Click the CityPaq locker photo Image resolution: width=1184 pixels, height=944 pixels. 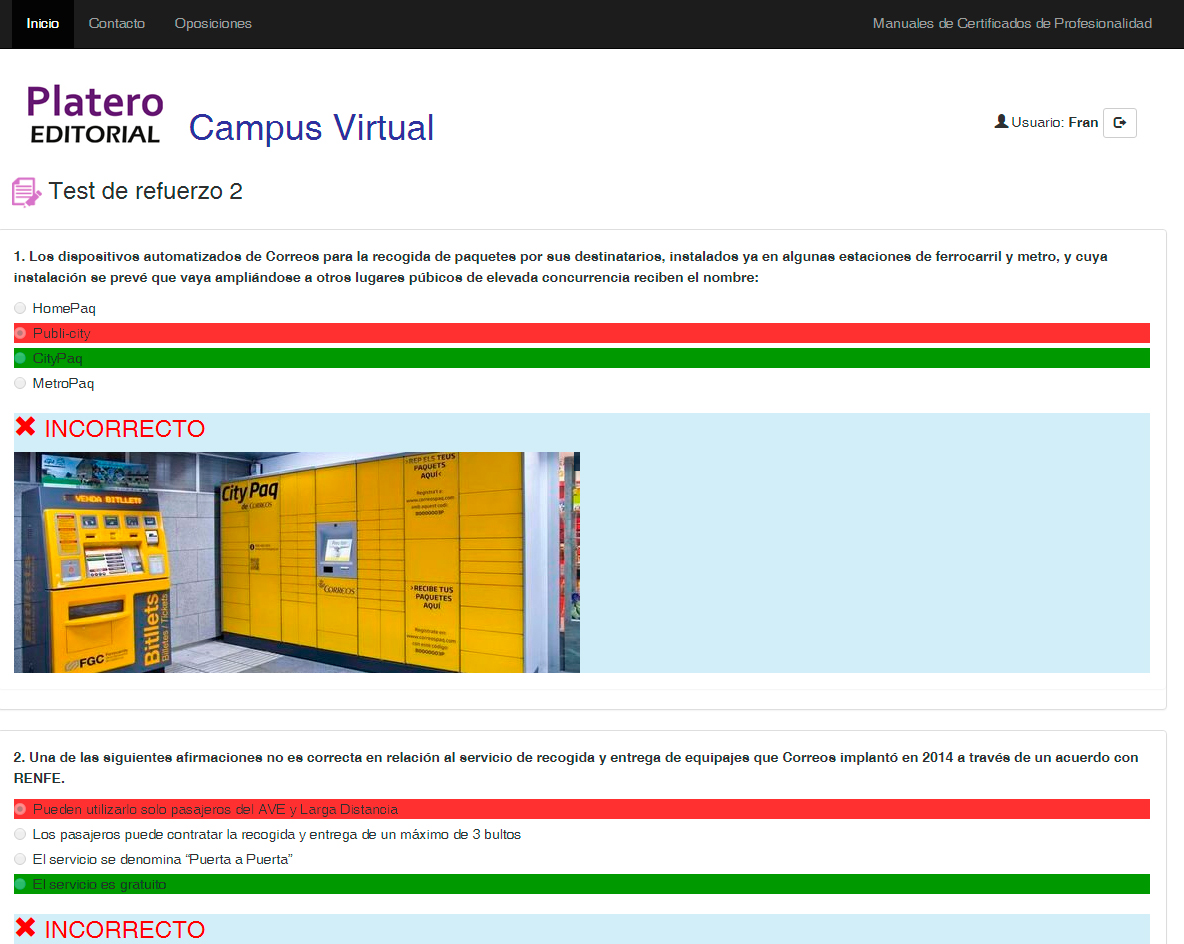pos(297,563)
